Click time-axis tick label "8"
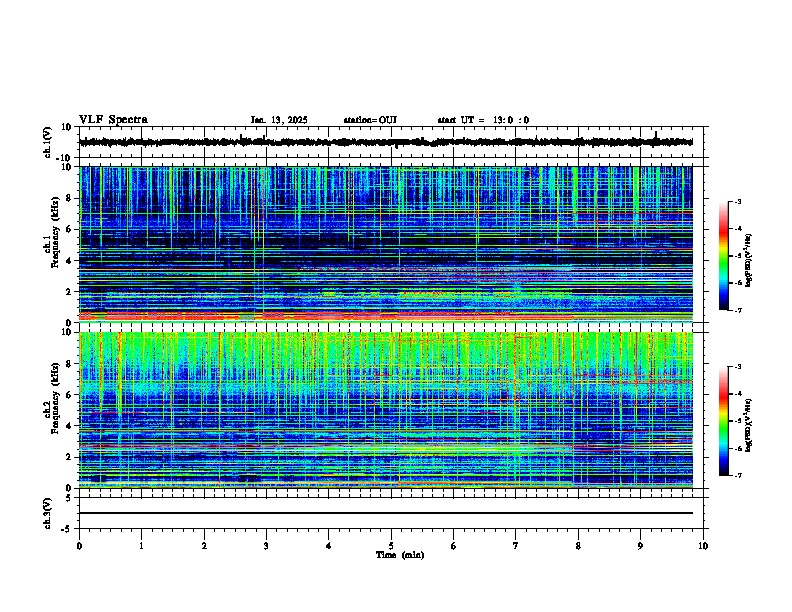The image size is (792, 612). click(x=578, y=546)
